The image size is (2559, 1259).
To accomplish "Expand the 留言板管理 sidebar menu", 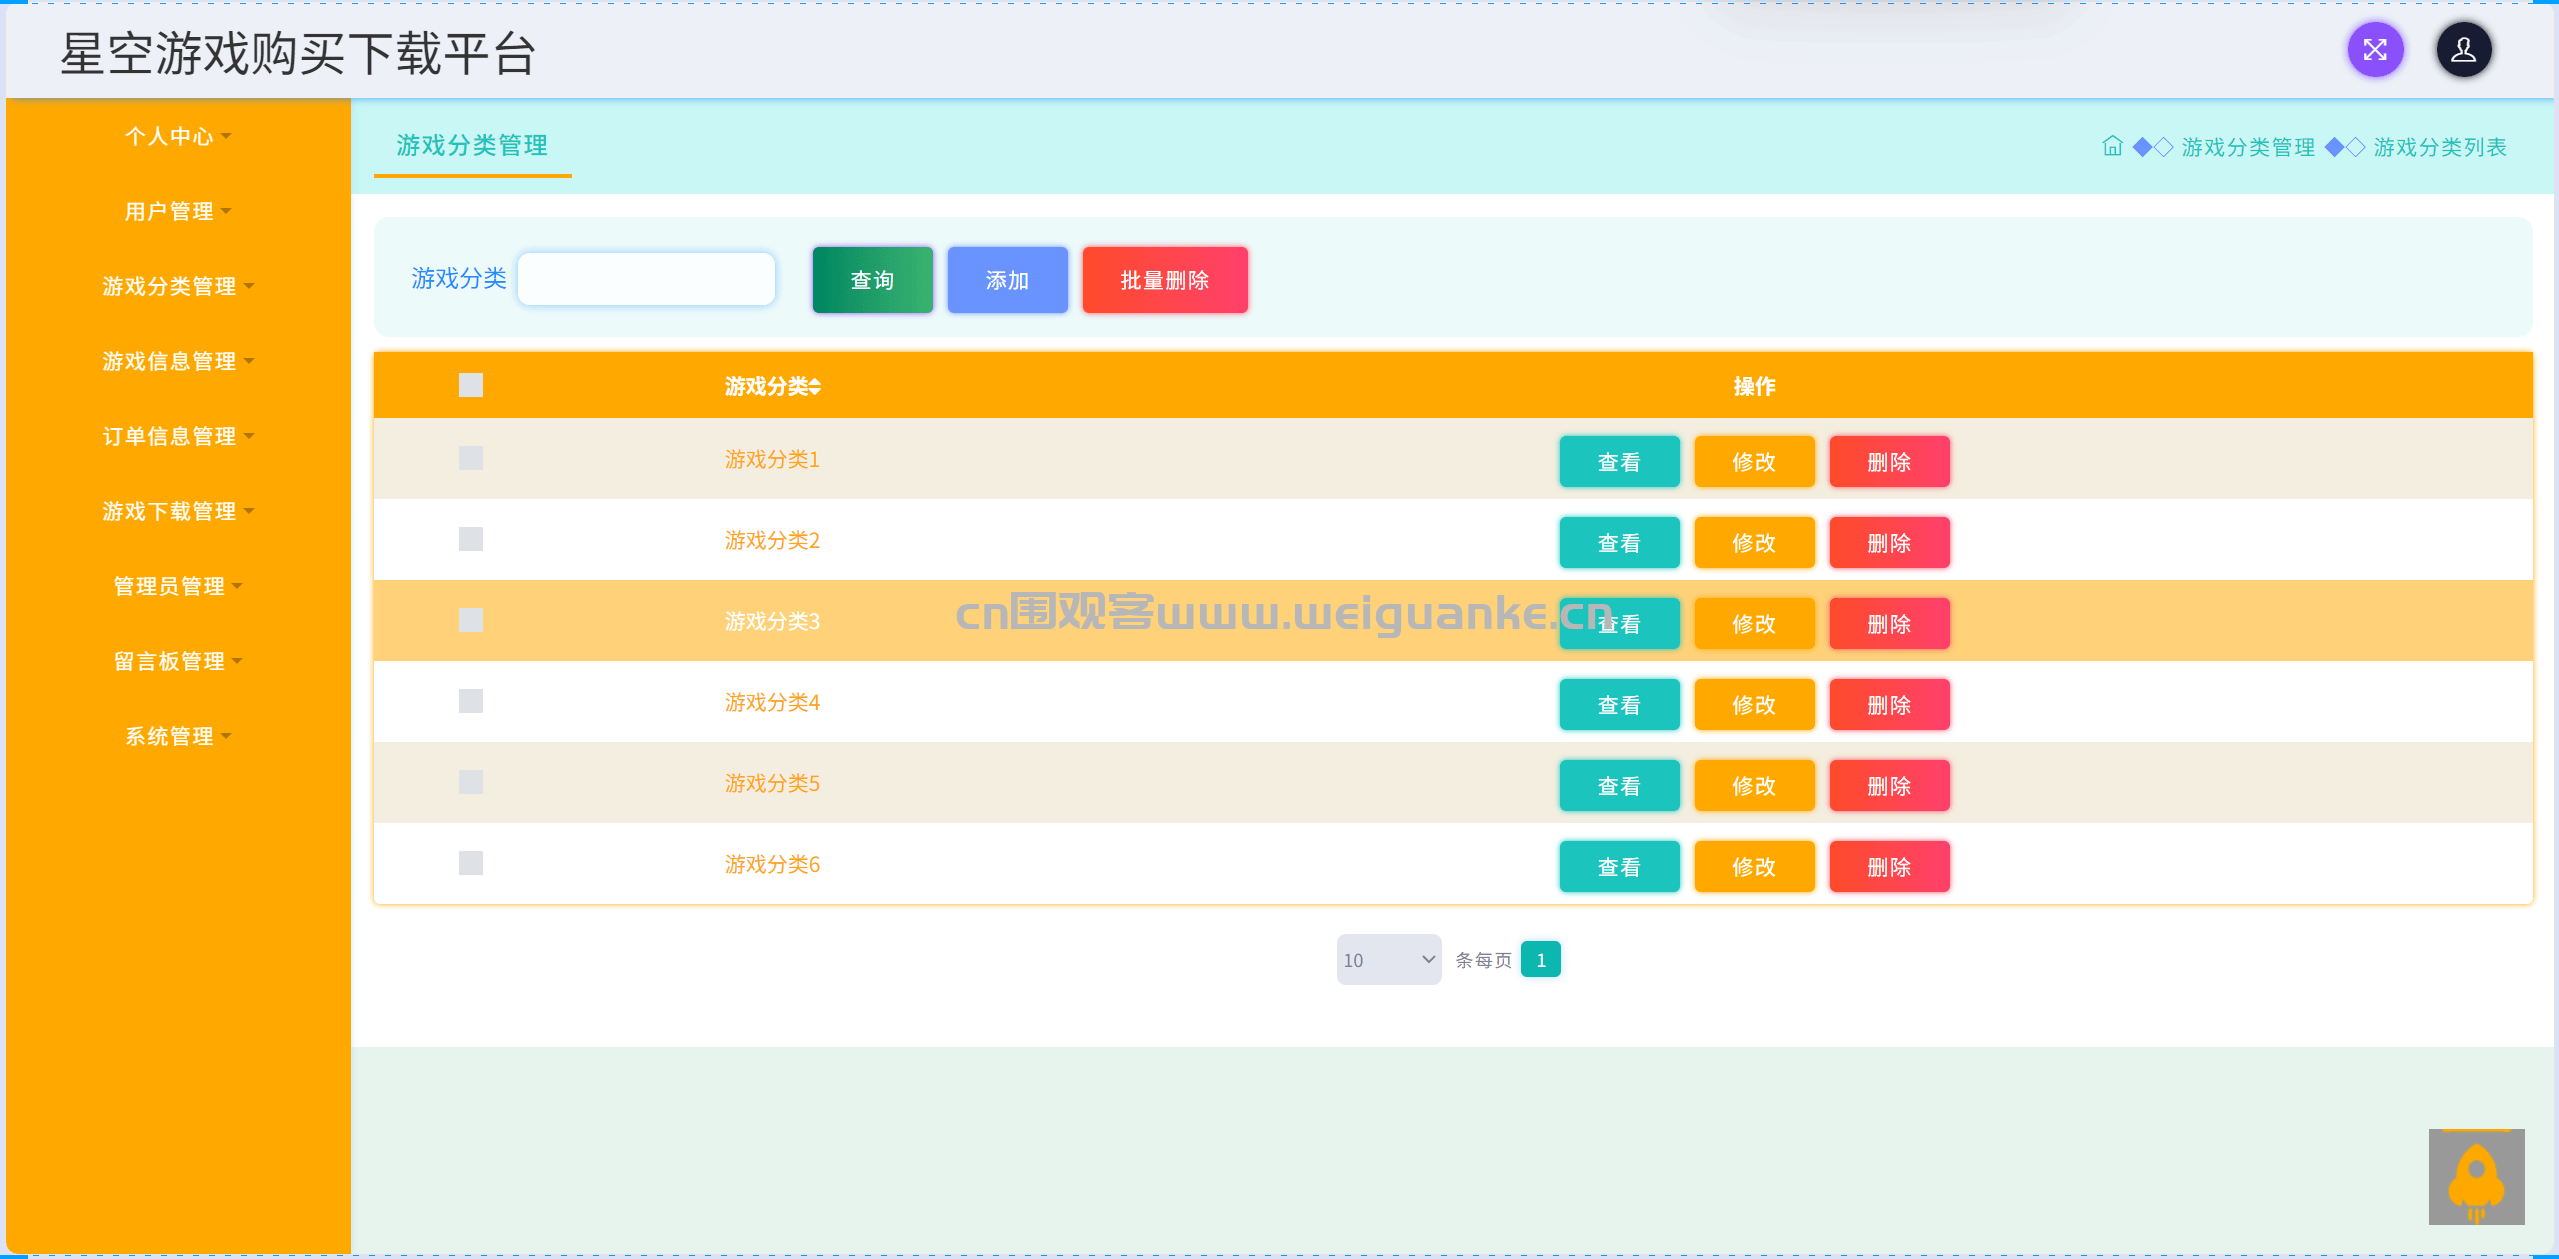I will click(178, 661).
